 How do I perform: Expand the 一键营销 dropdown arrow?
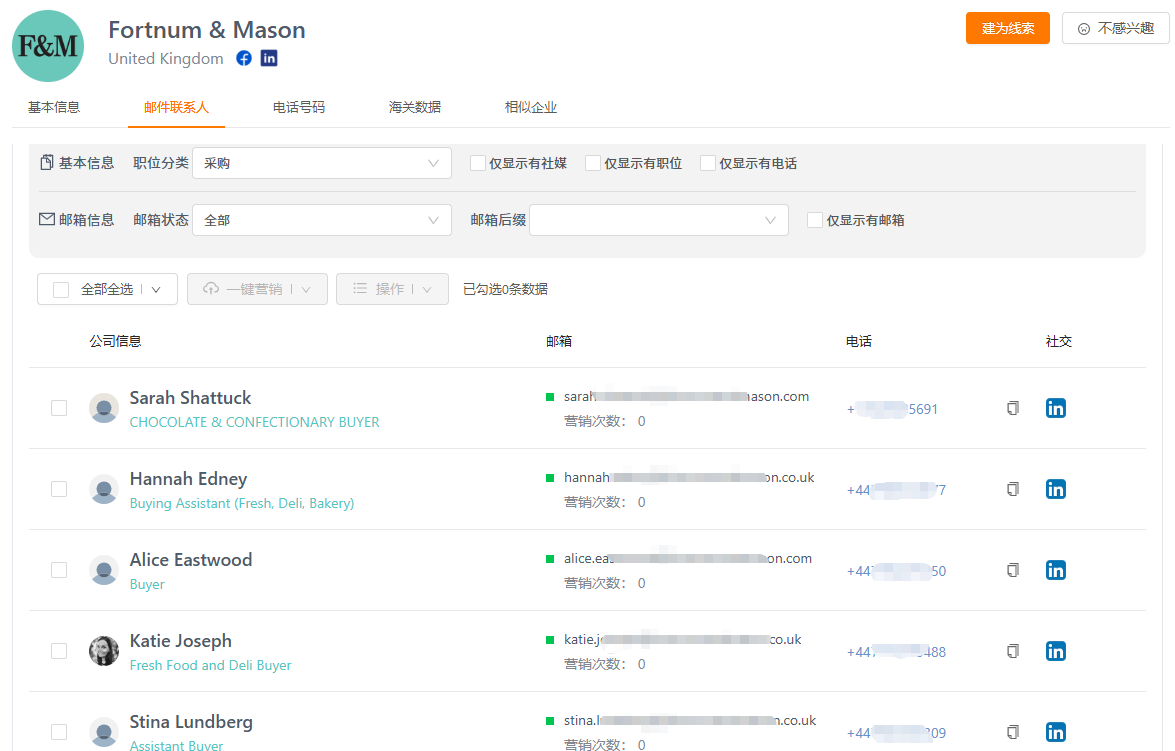(306, 289)
